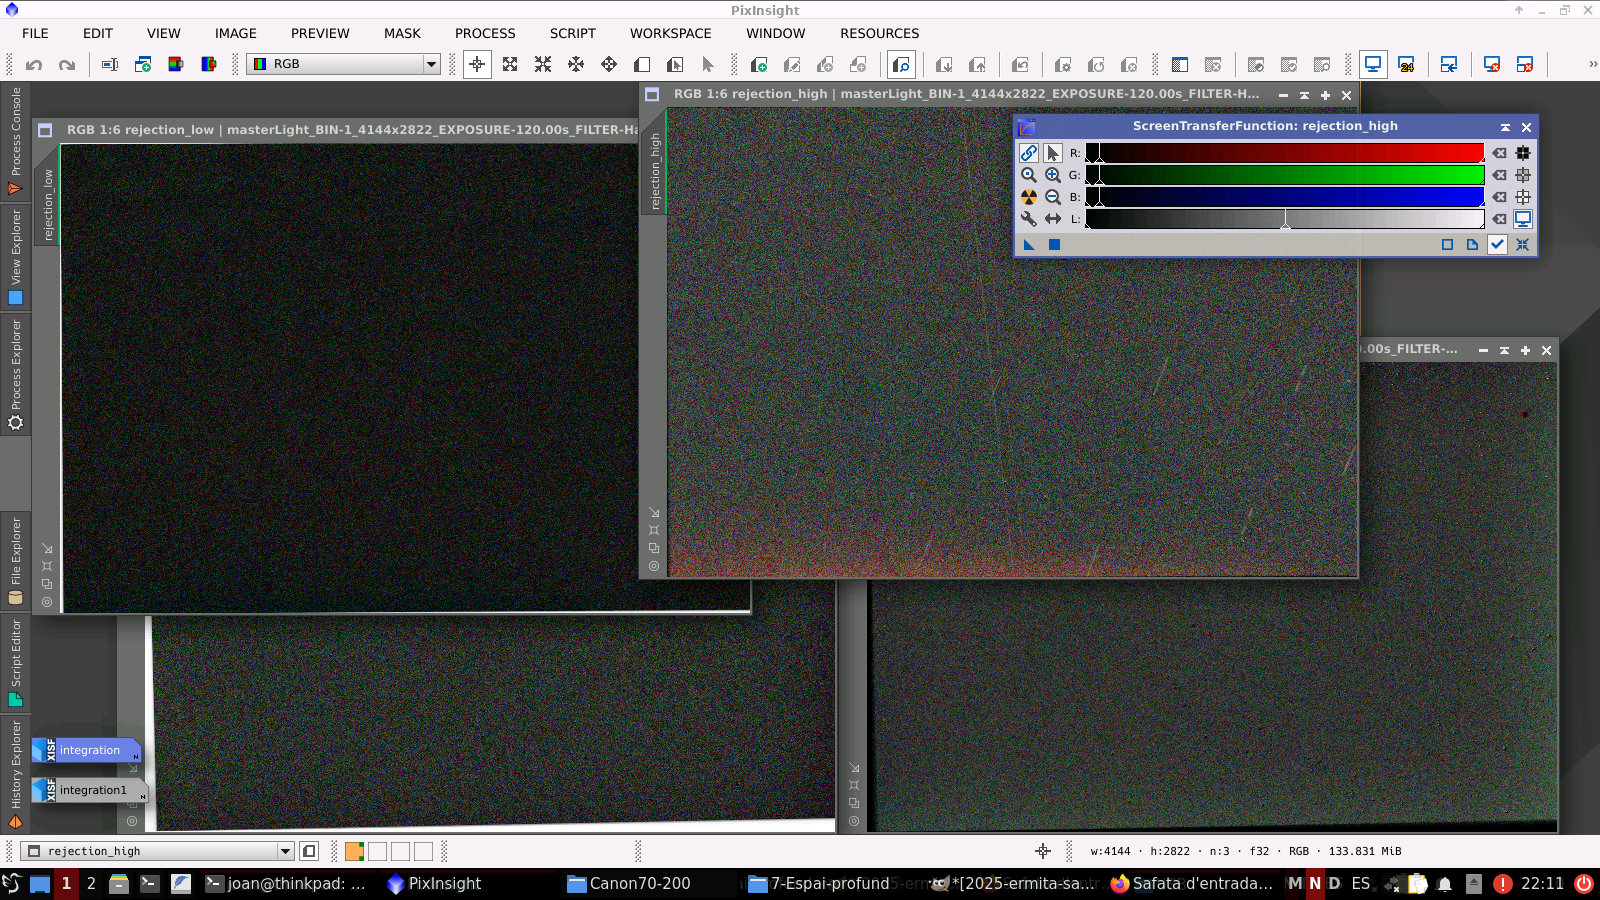Click the integration1 XISF icon

88,790
